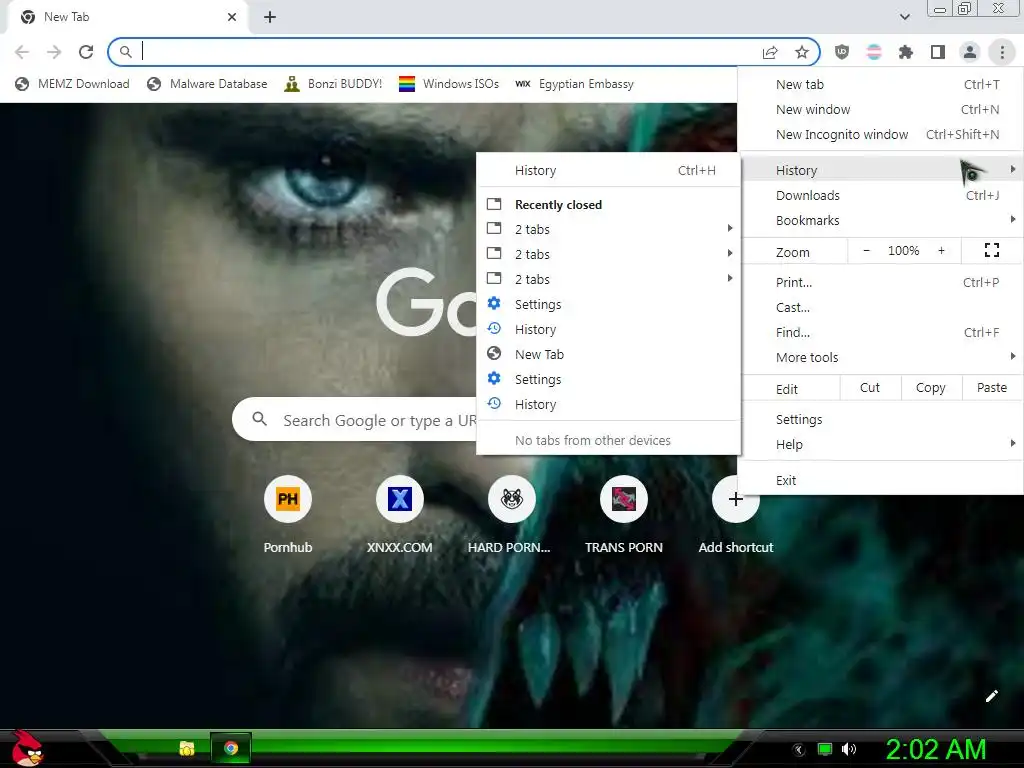
Task: Open a new tab with plus button
Action: pyautogui.click(x=270, y=17)
